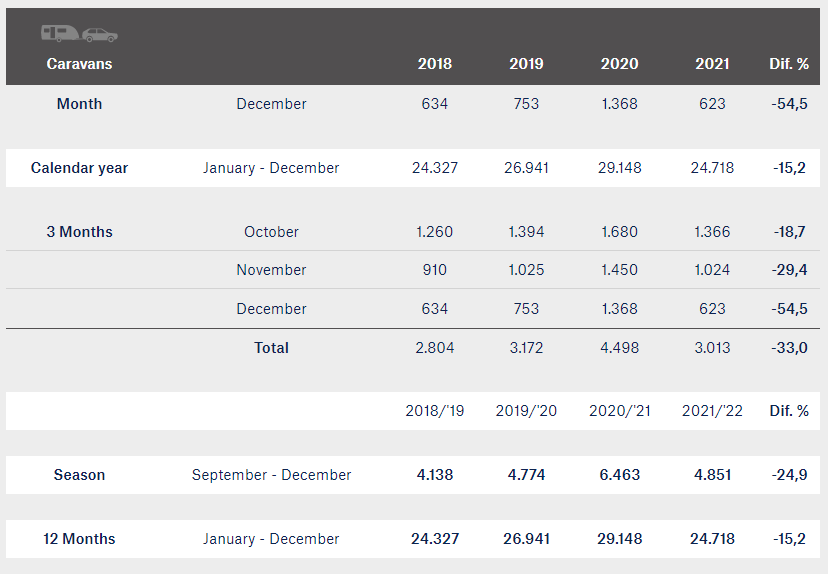The width and height of the screenshot is (828, 574).
Task: Select the -18,7 difference value
Action: tap(789, 232)
